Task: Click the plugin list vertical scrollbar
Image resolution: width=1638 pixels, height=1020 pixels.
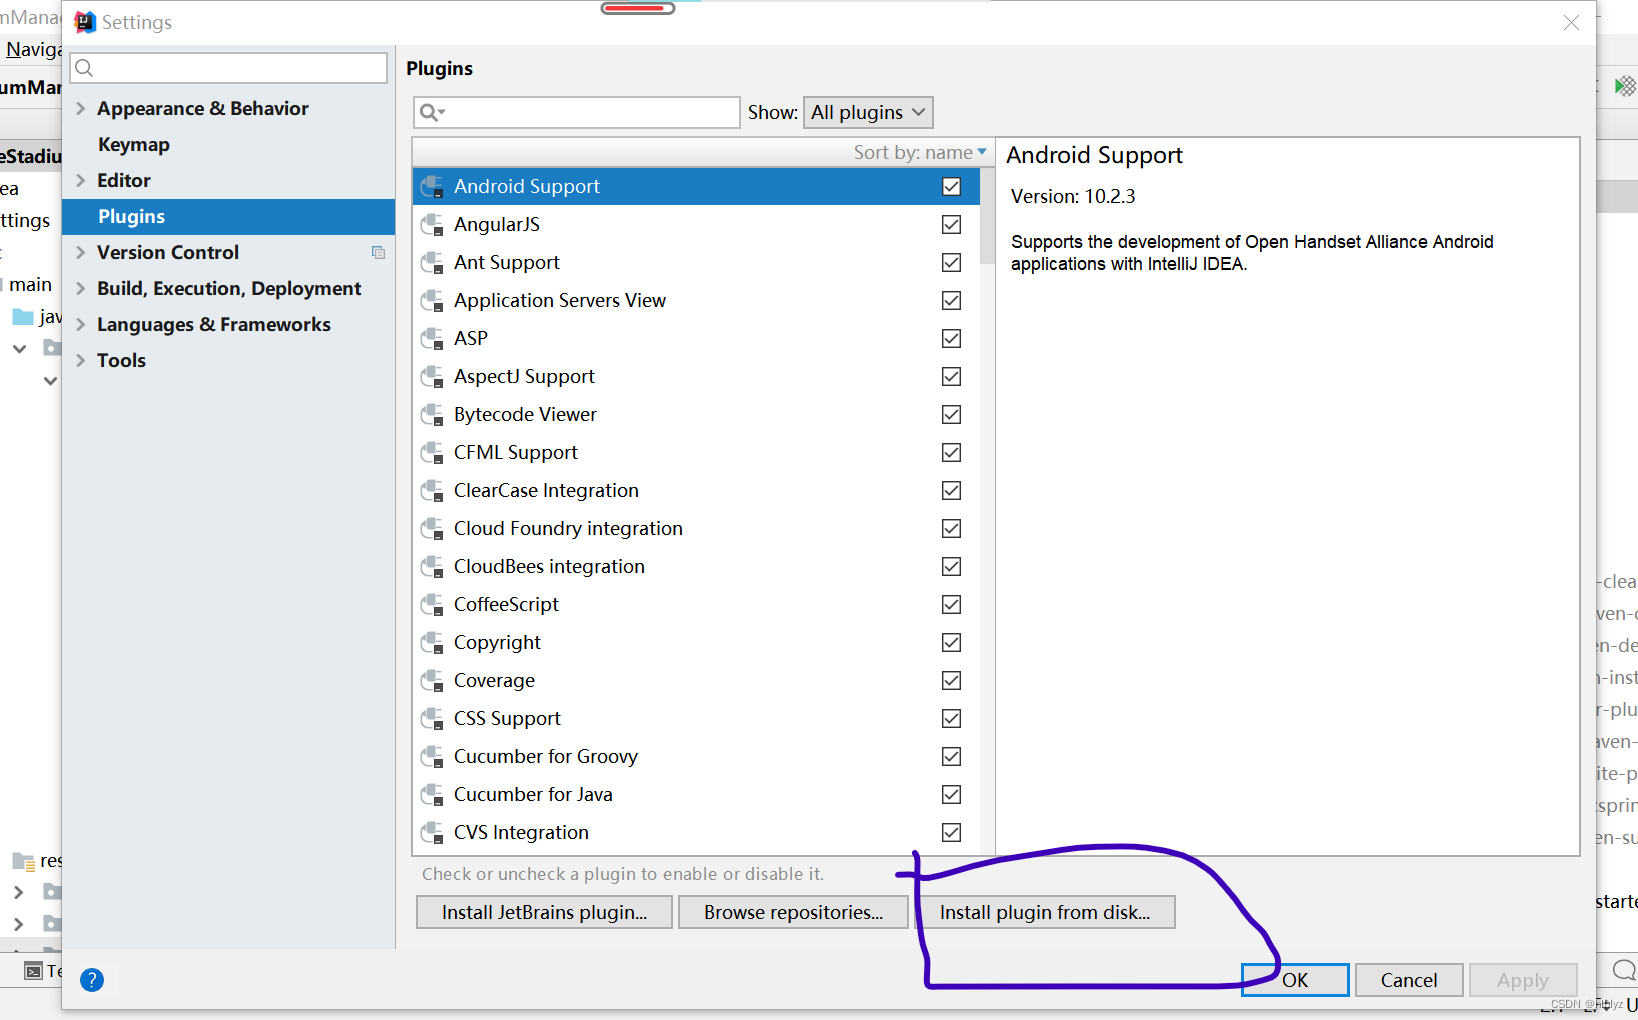Action: 987,215
